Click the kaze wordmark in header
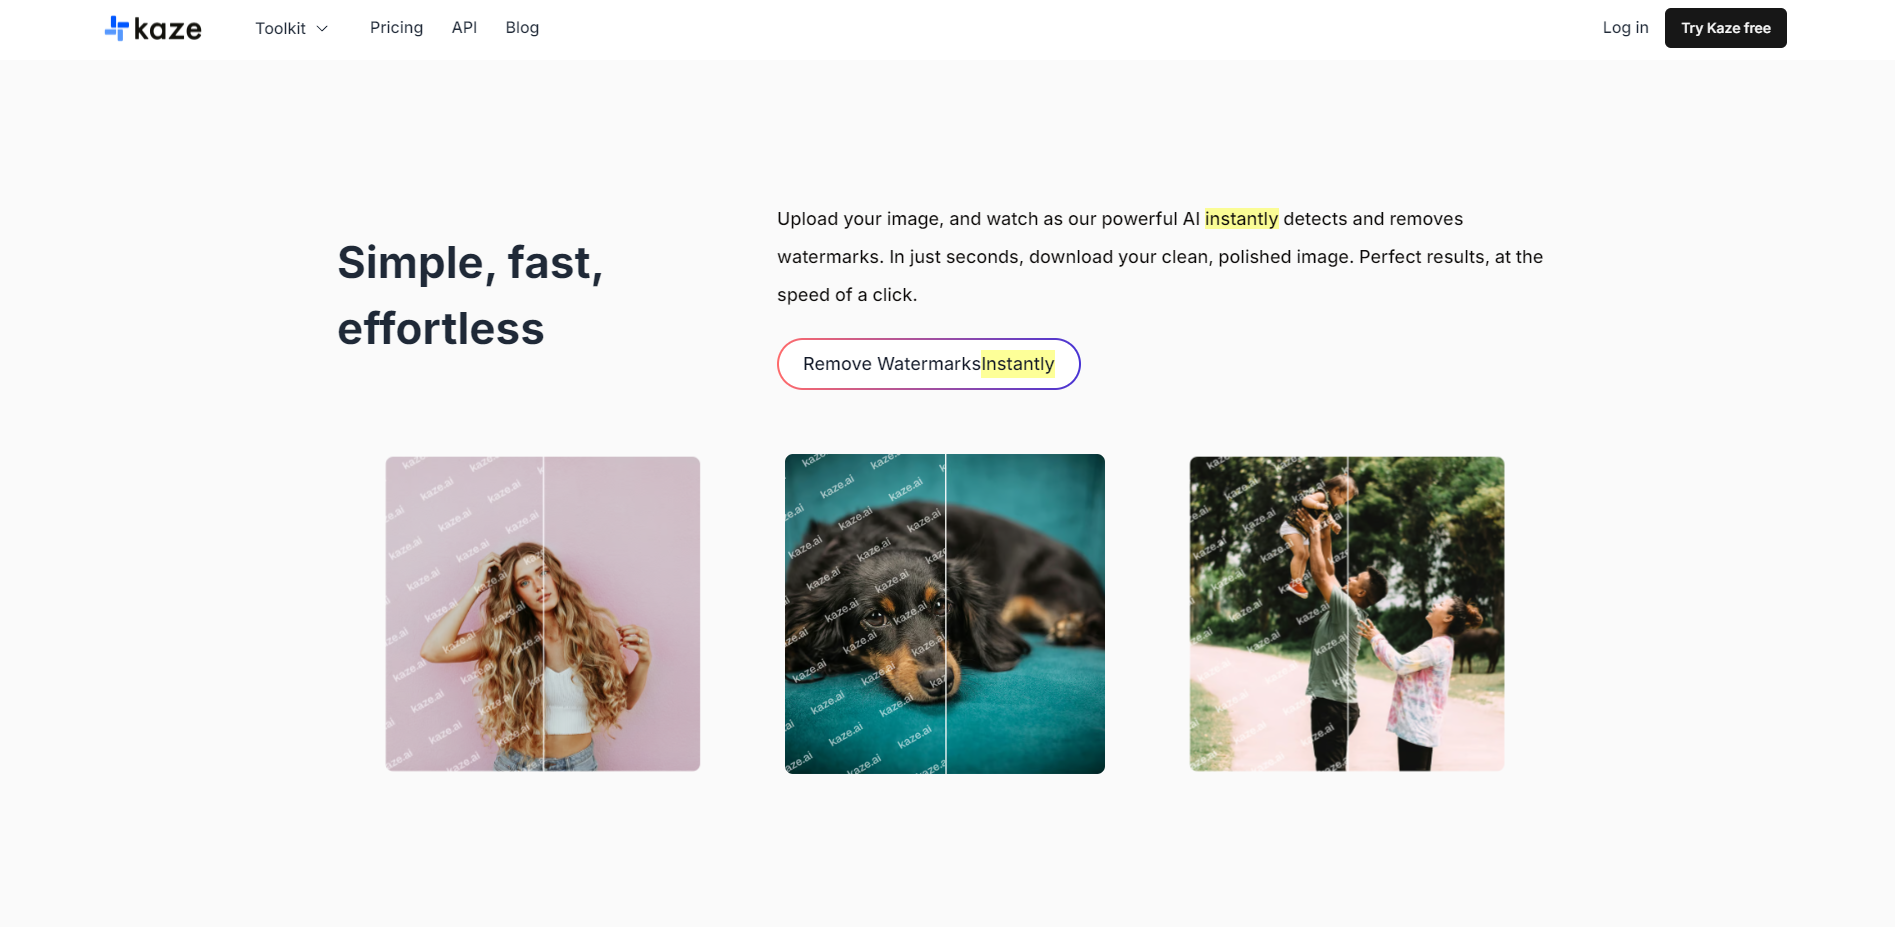This screenshot has height=927, width=1895. (x=168, y=30)
